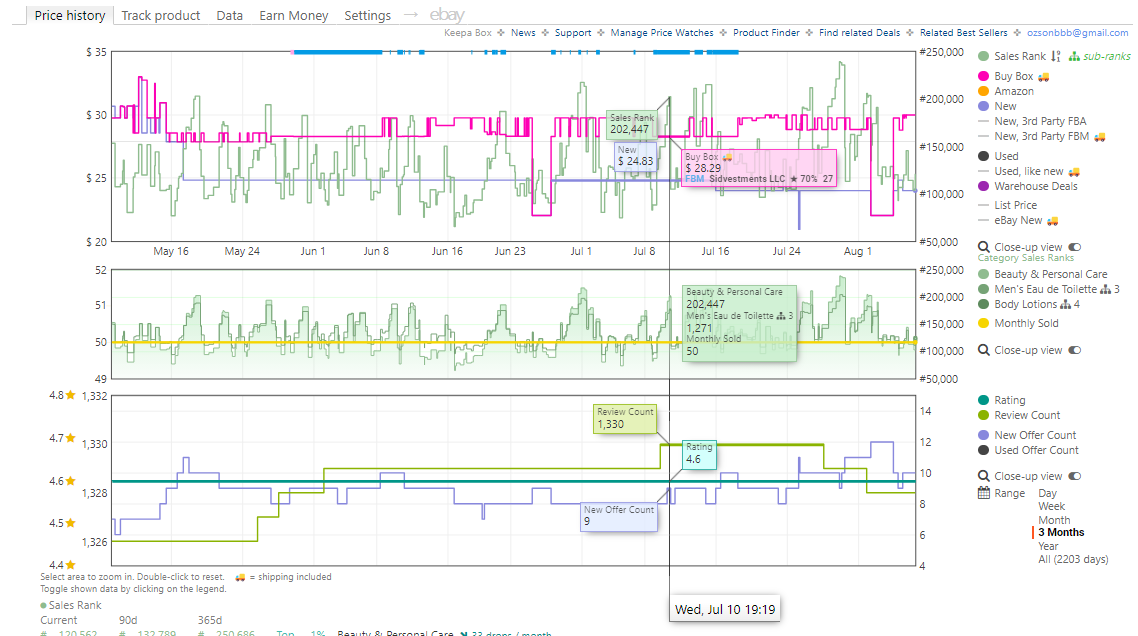Open the Settings tab
This screenshot has height=636, width=1138.
point(367,15)
